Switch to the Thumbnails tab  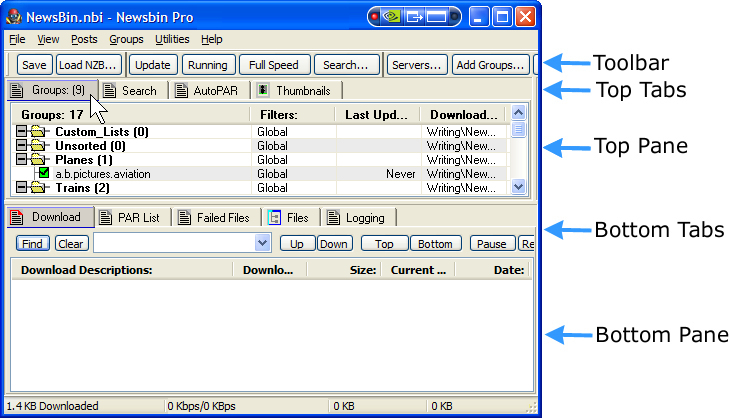click(297, 91)
